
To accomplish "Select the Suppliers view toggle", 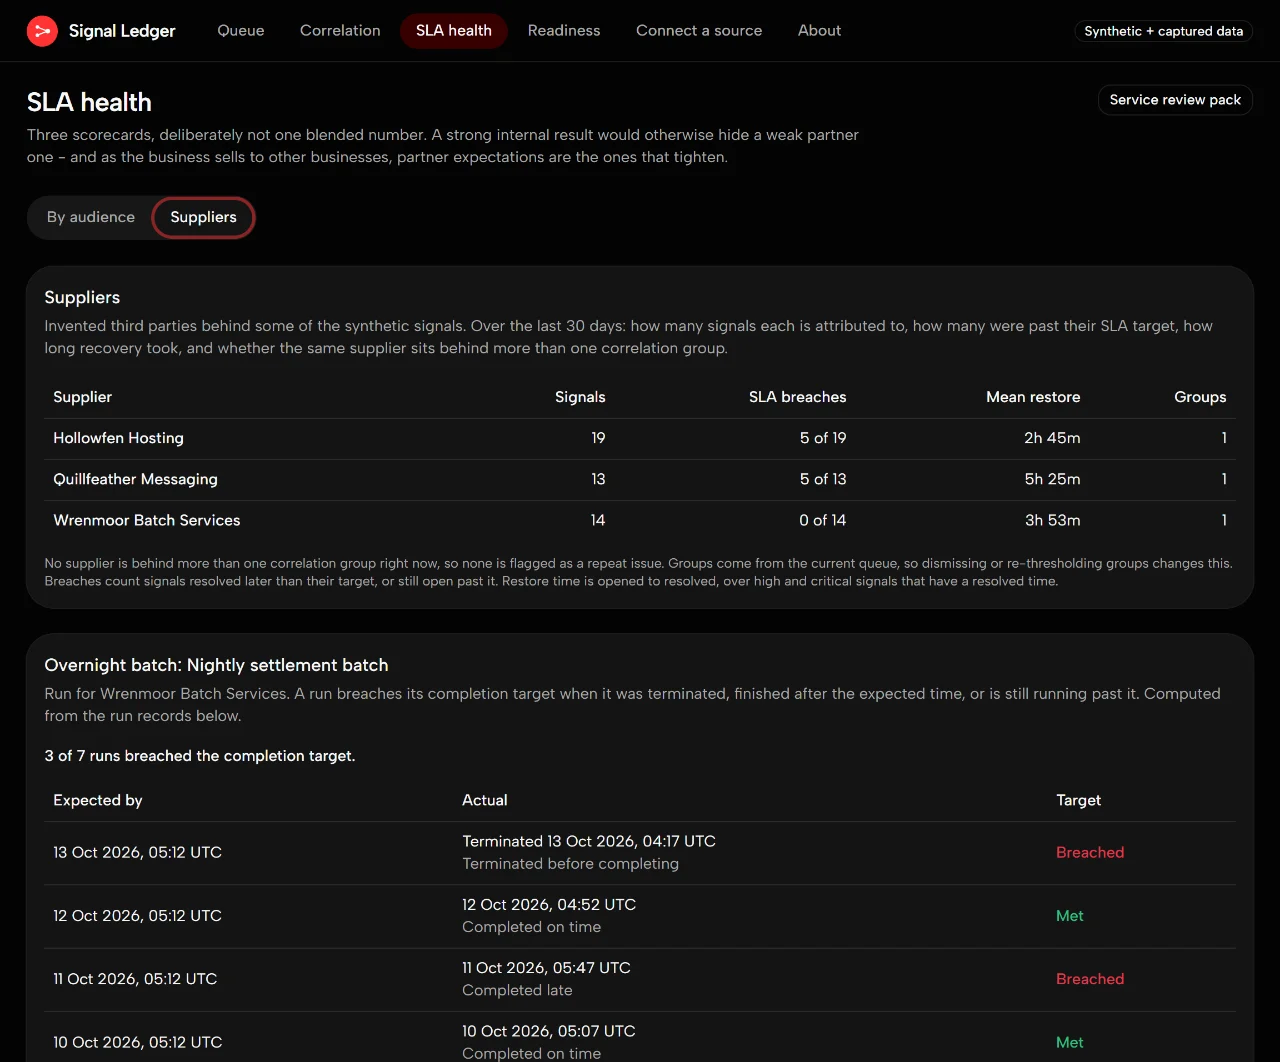I will (203, 217).
